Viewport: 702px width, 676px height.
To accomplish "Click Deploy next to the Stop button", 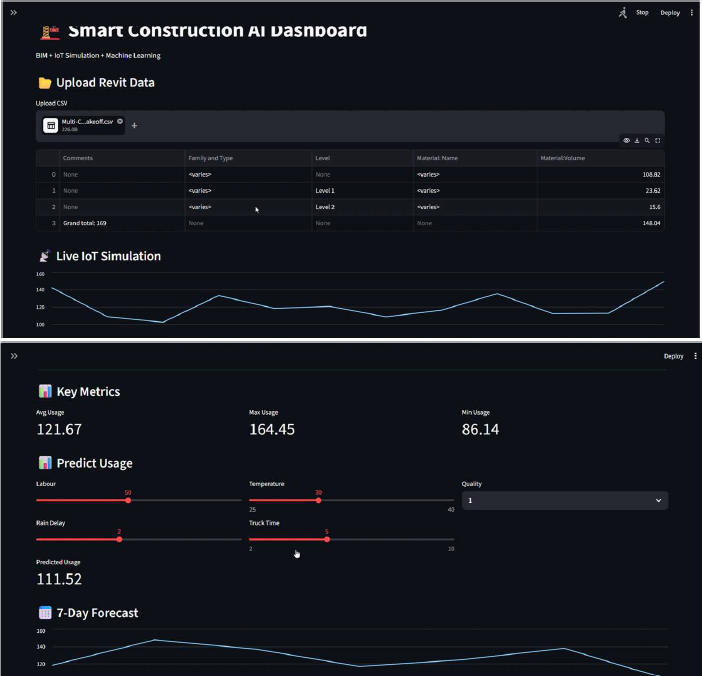I will [670, 13].
